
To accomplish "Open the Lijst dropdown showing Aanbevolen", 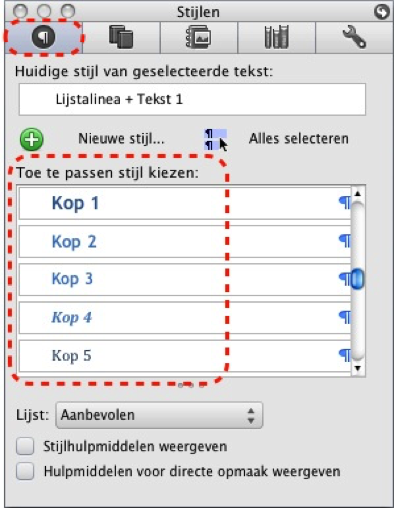I will click(159, 415).
